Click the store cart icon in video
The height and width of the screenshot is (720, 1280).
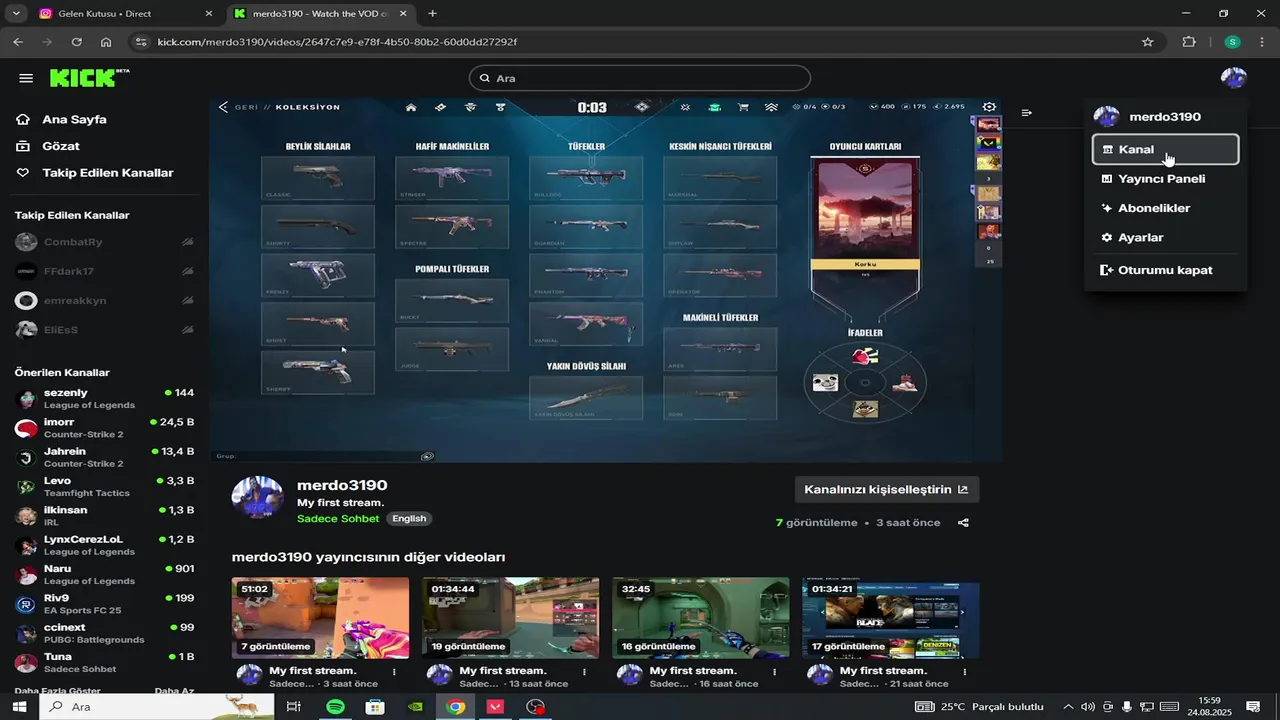(743, 107)
